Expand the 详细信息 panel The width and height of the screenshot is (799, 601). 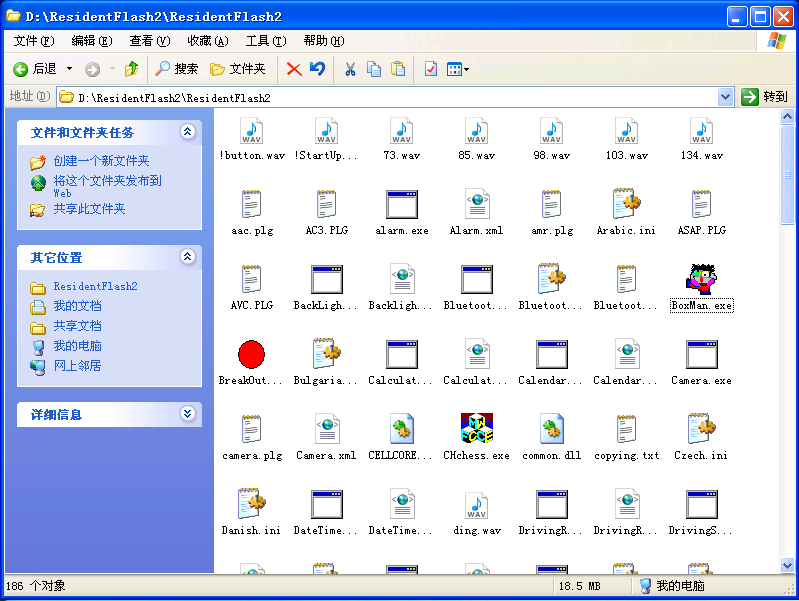tap(188, 413)
